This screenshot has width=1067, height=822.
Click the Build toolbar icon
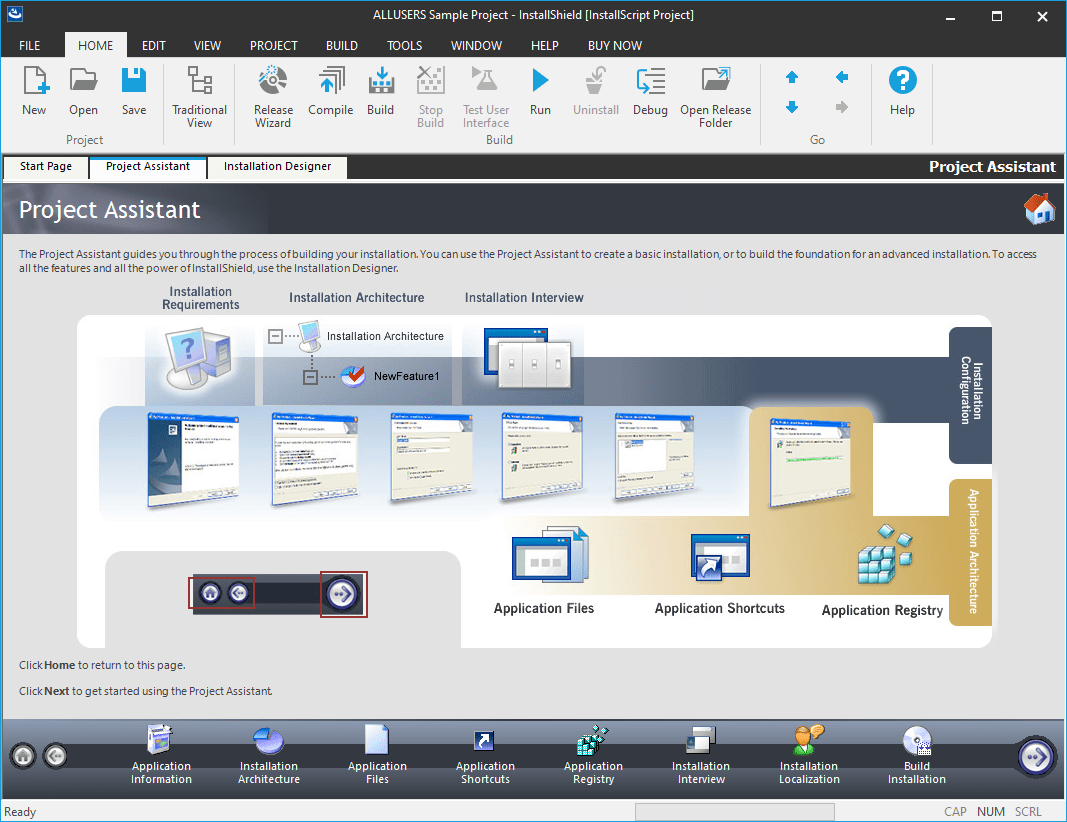point(381,80)
